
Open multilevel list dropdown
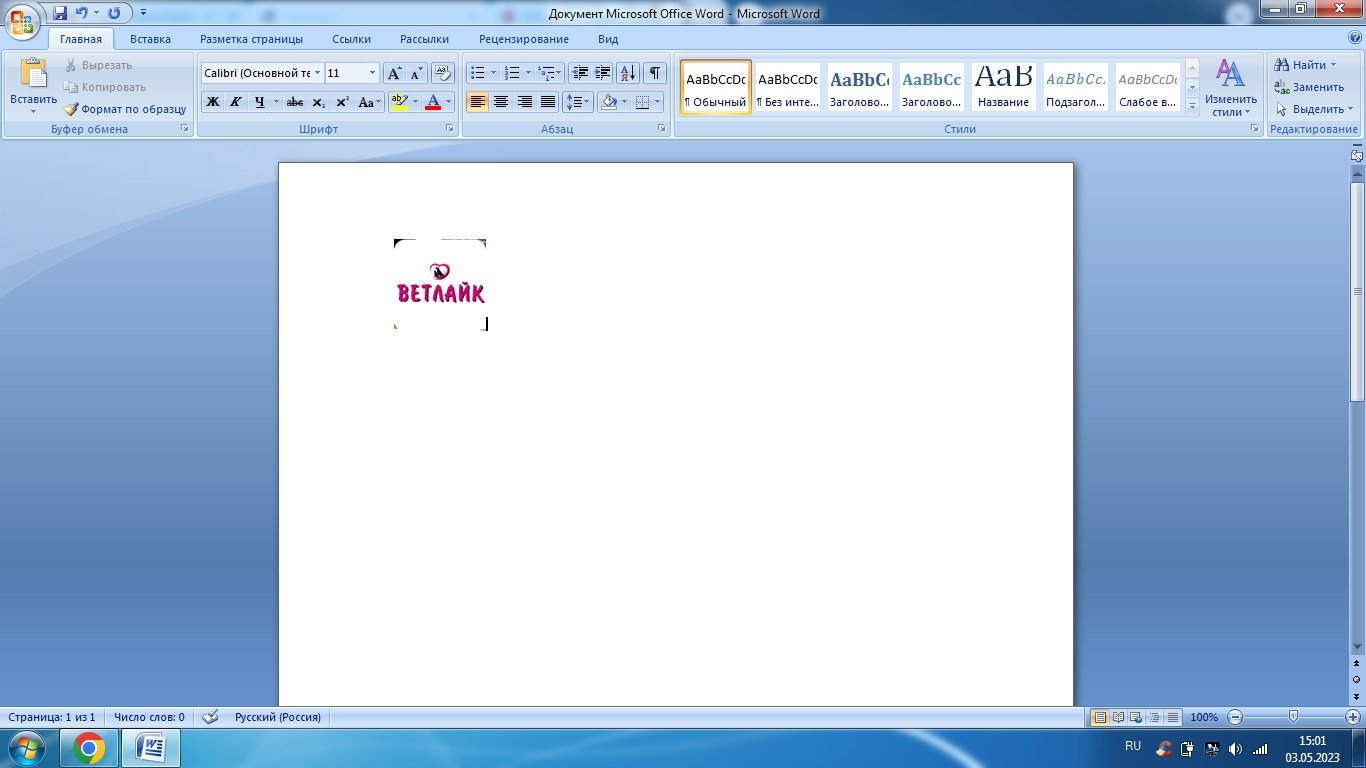[560, 73]
